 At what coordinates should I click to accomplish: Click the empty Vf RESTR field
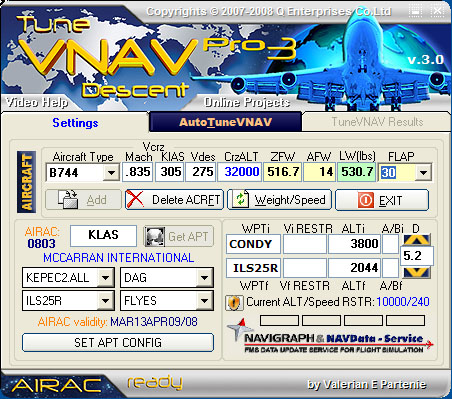pyautogui.click(x=305, y=268)
